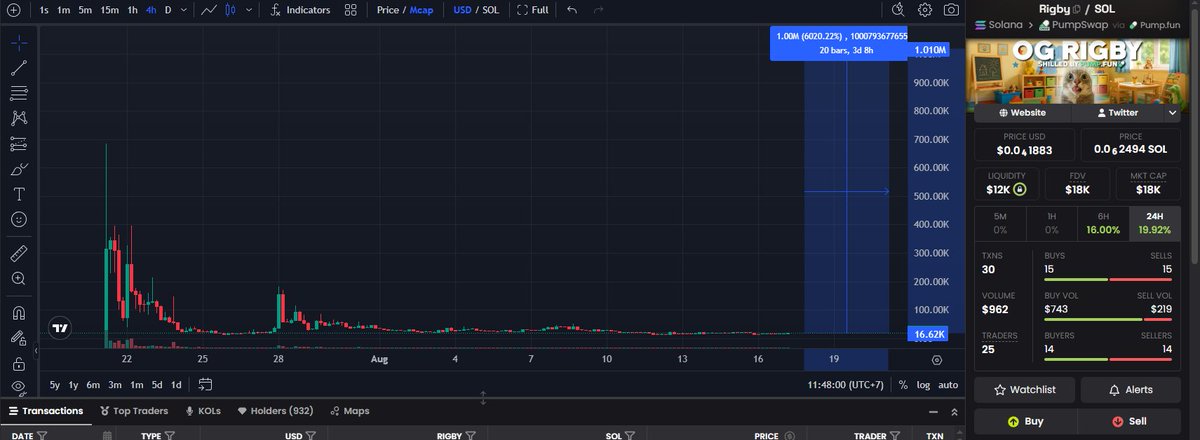Image resolution: width=1200 pixels, height=440 pixels.
Task: Select the crosshair cursor tool
Action: click(x=19, y=44)
